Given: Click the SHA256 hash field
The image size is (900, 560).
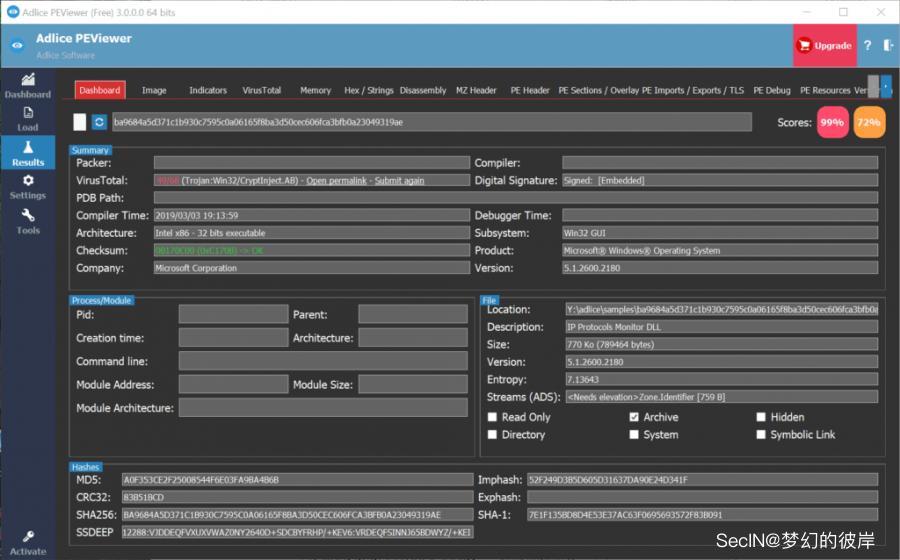Looking at the screenshot, I should click(297, 515).
